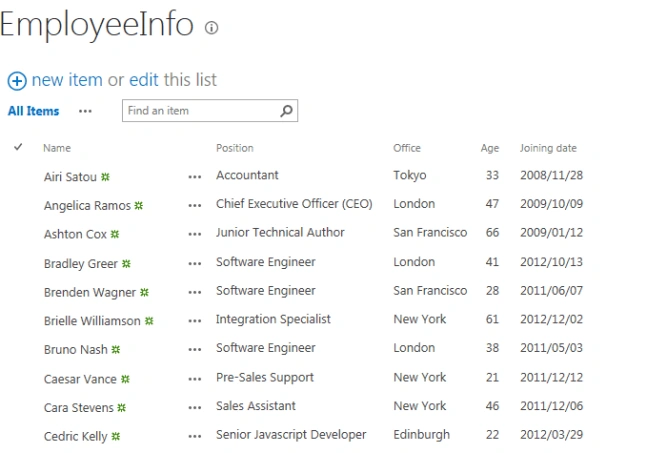Open the Airi Satou item
Viewport: 650px width, 453px height.
[x=70, y=177]
